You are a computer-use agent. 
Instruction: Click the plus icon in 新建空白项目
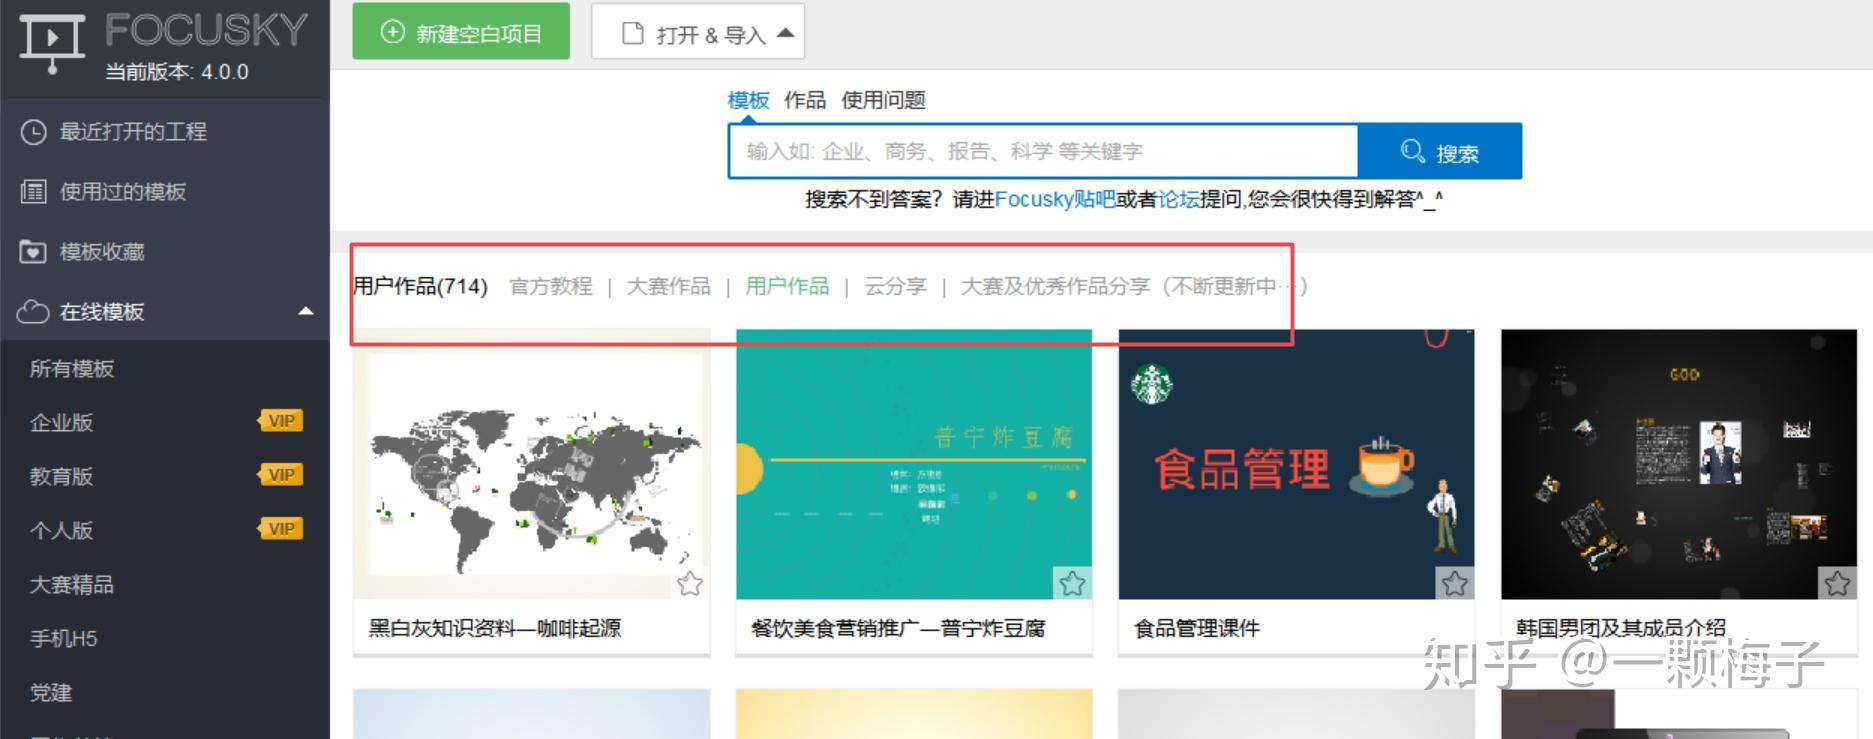pos(393,32)
